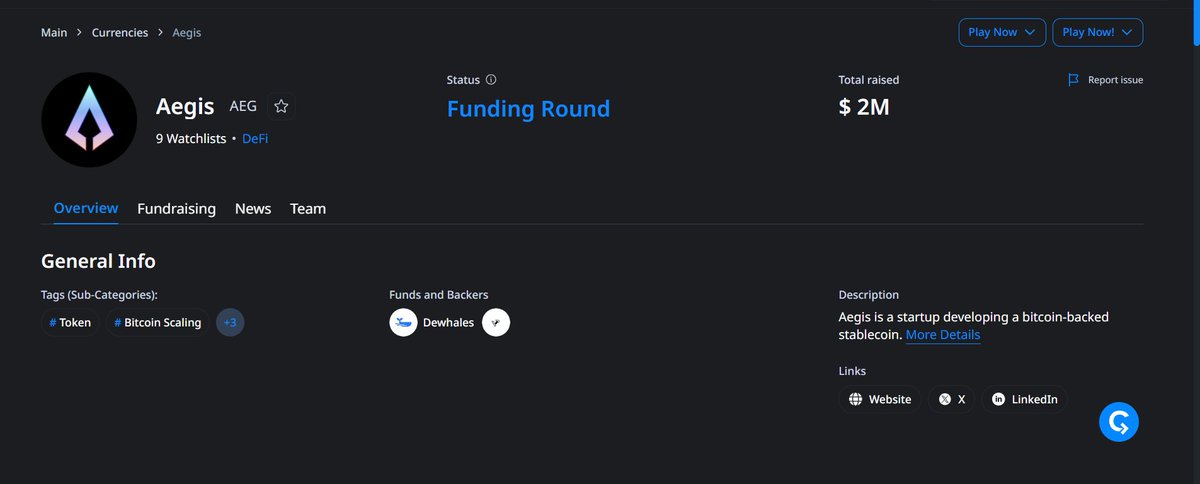Click the Aegis logo image

coord(89,119)
